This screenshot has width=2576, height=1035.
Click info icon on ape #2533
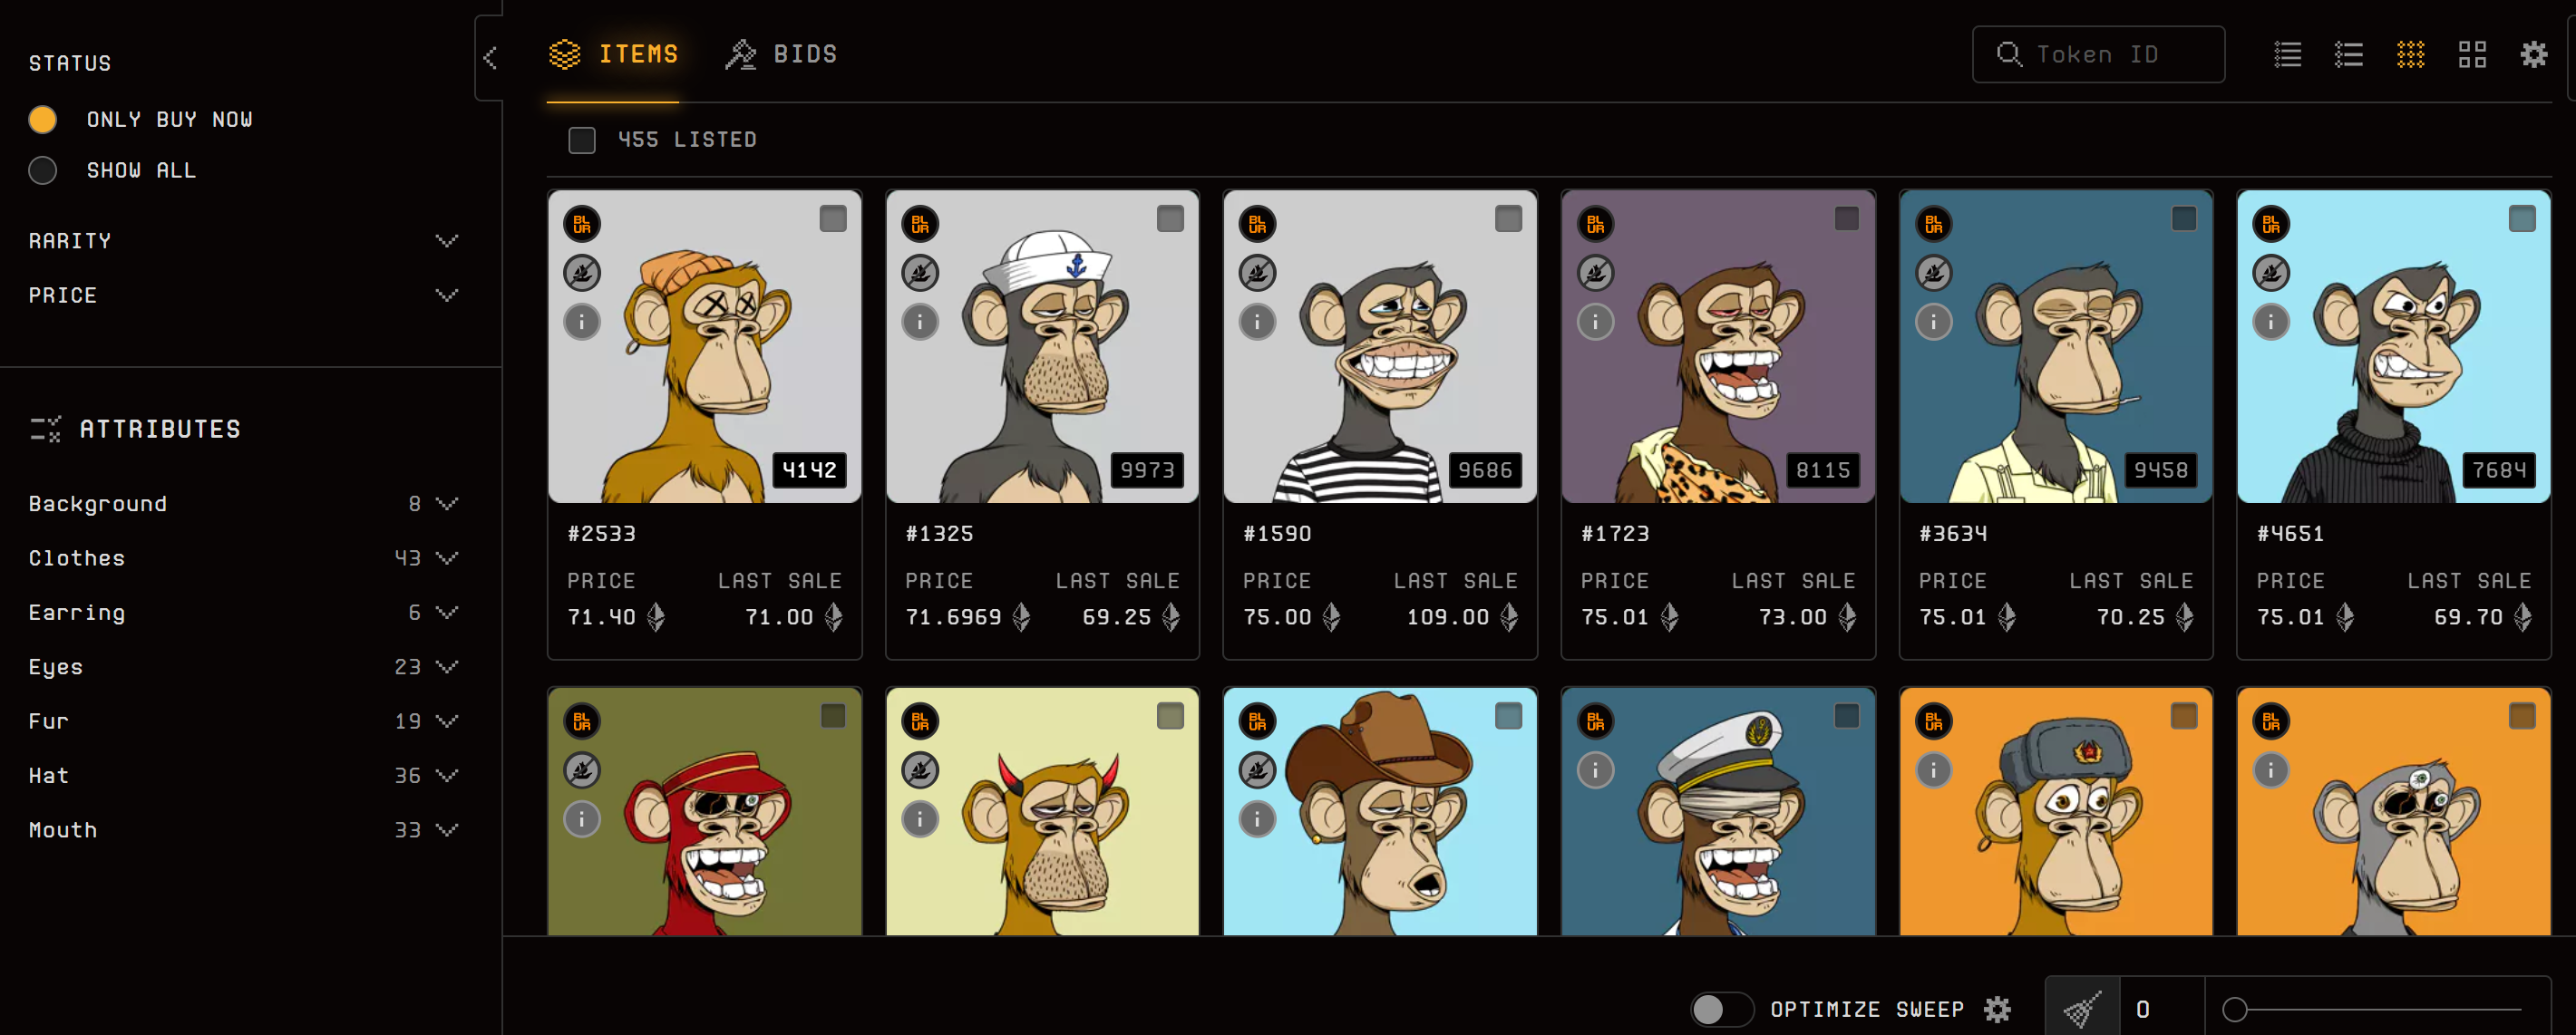pos(581,322)
